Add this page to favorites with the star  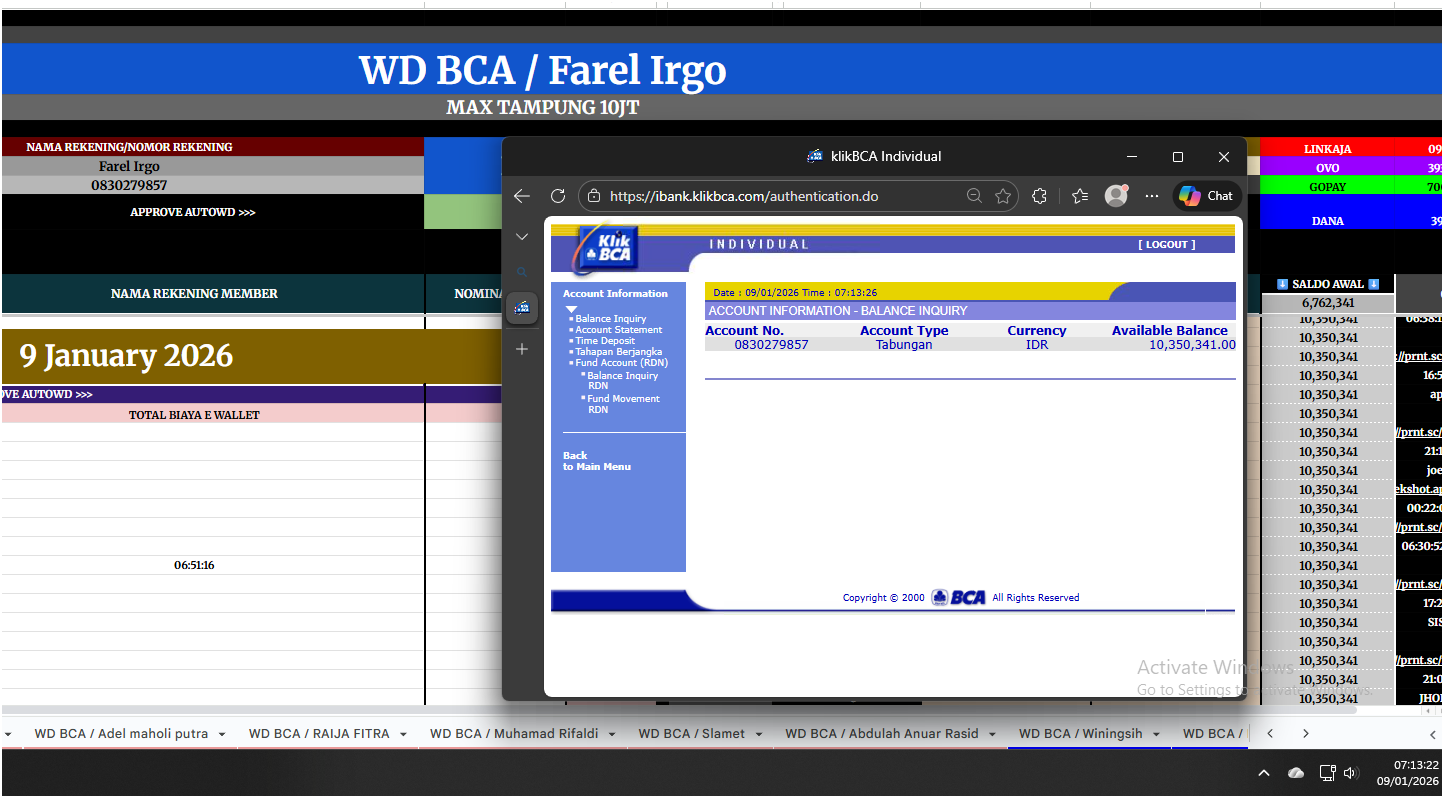click(1003, 196)
